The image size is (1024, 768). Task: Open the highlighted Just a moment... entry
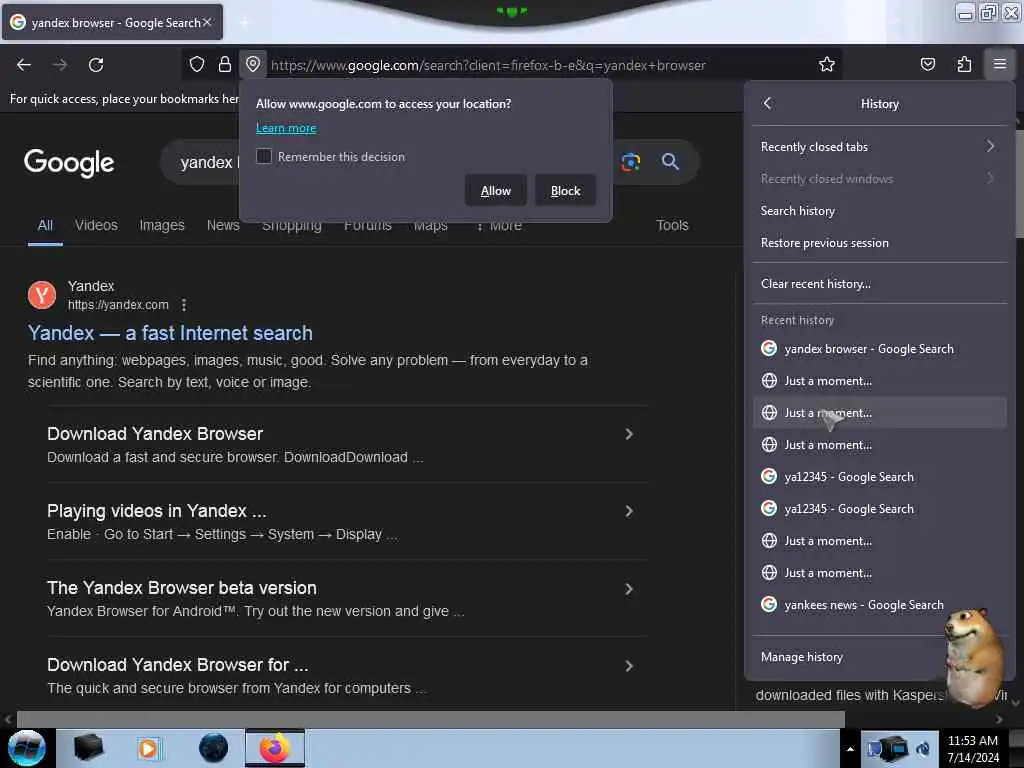(880, 413)
